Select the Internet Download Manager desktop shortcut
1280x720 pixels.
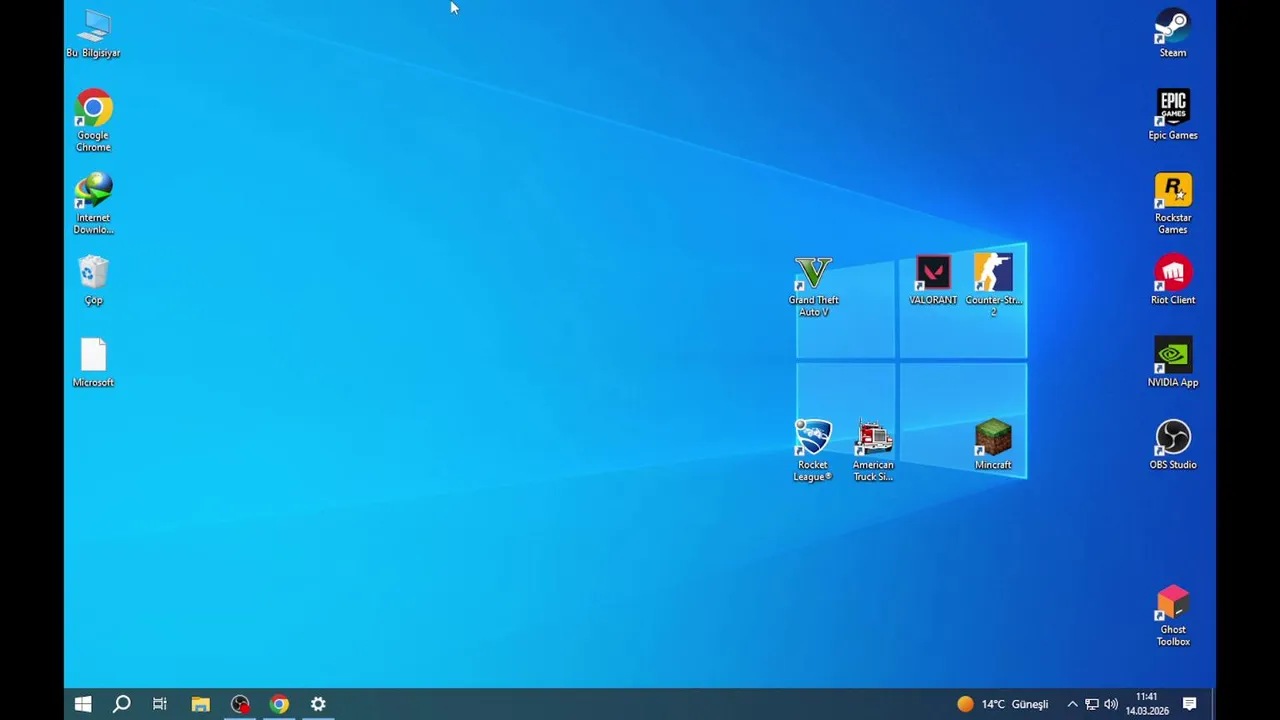(93, 204)
